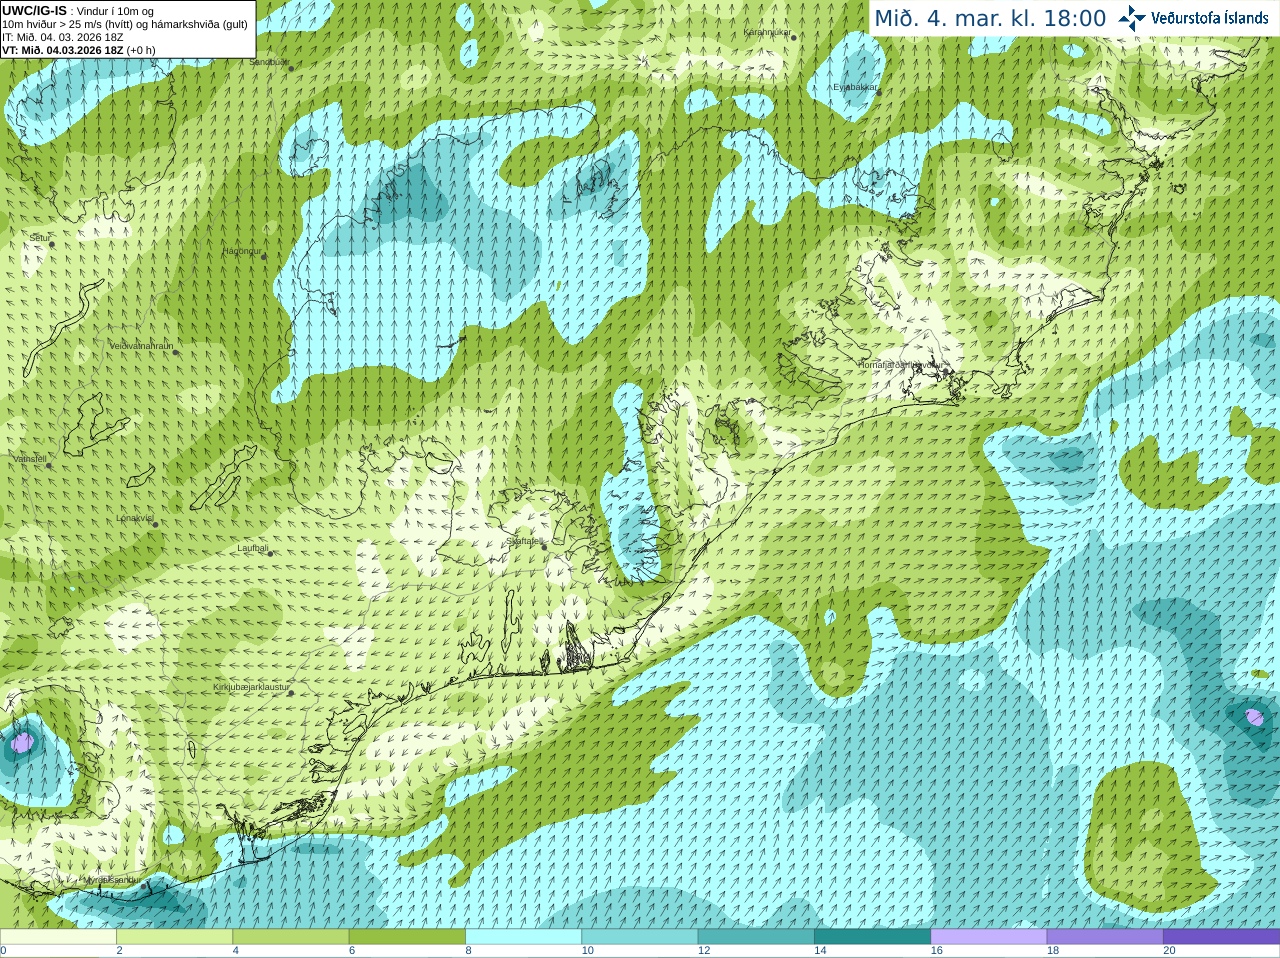Click the legend value '20'

point(1169,951)
